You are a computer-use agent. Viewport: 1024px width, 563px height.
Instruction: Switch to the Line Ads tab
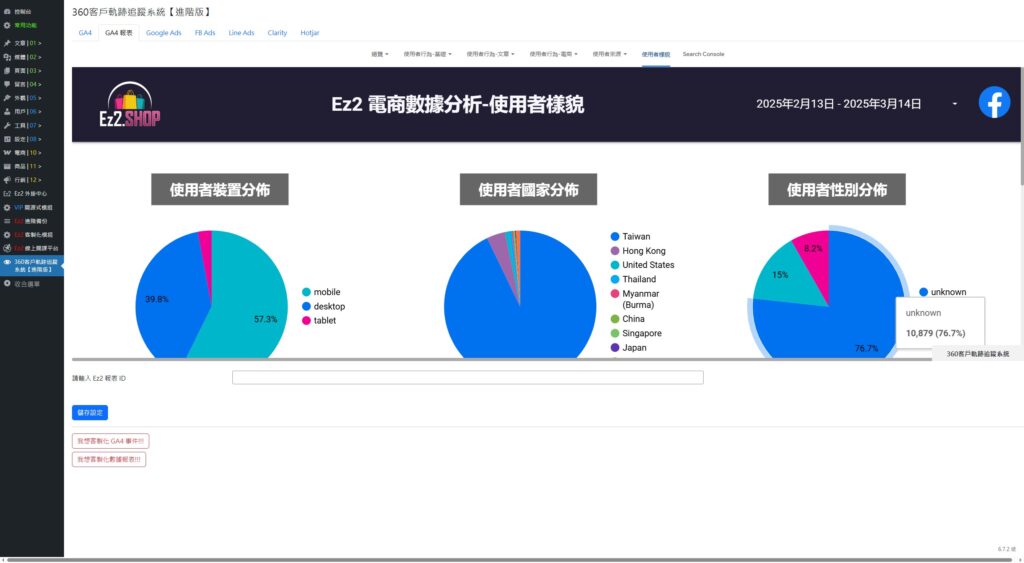pos(241,33)
